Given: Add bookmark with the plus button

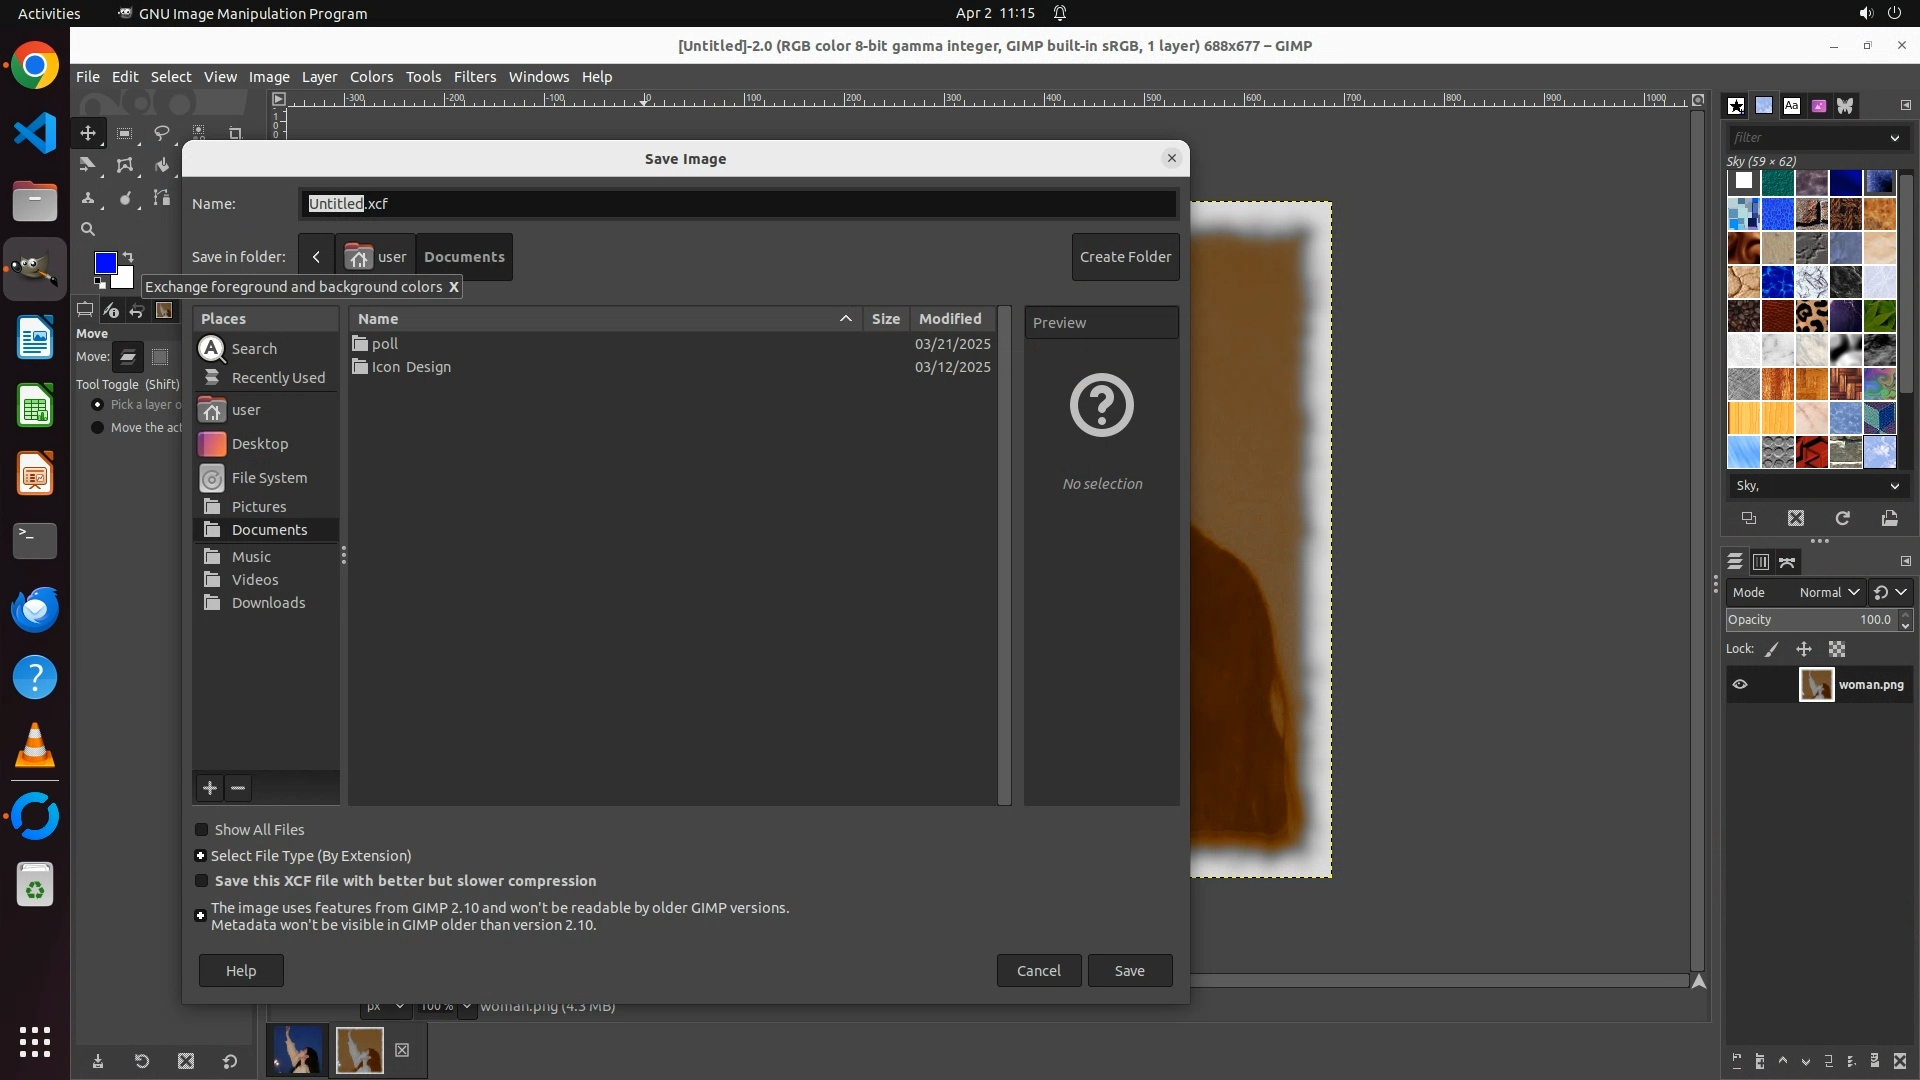Looking at the screenshot, I should click(x=209, y=788).
